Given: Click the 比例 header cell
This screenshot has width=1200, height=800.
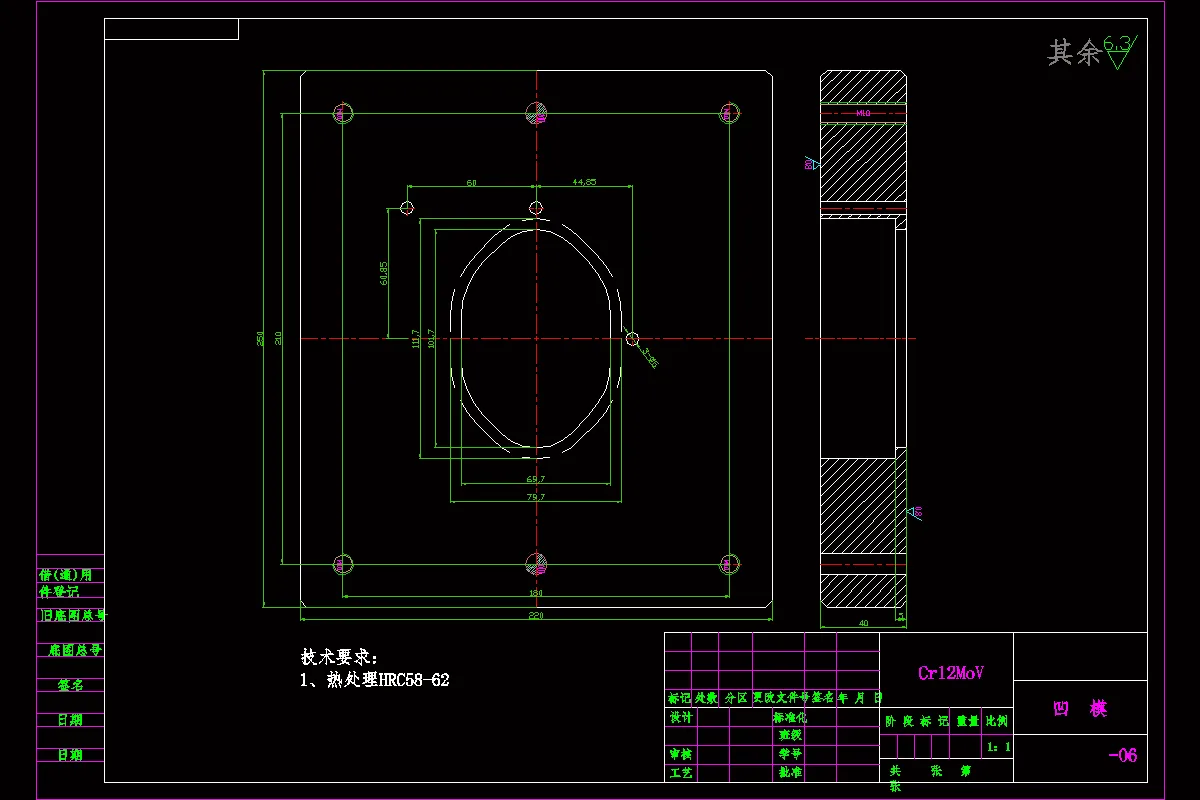Looking at the screenshot, I should coord(997,720).
